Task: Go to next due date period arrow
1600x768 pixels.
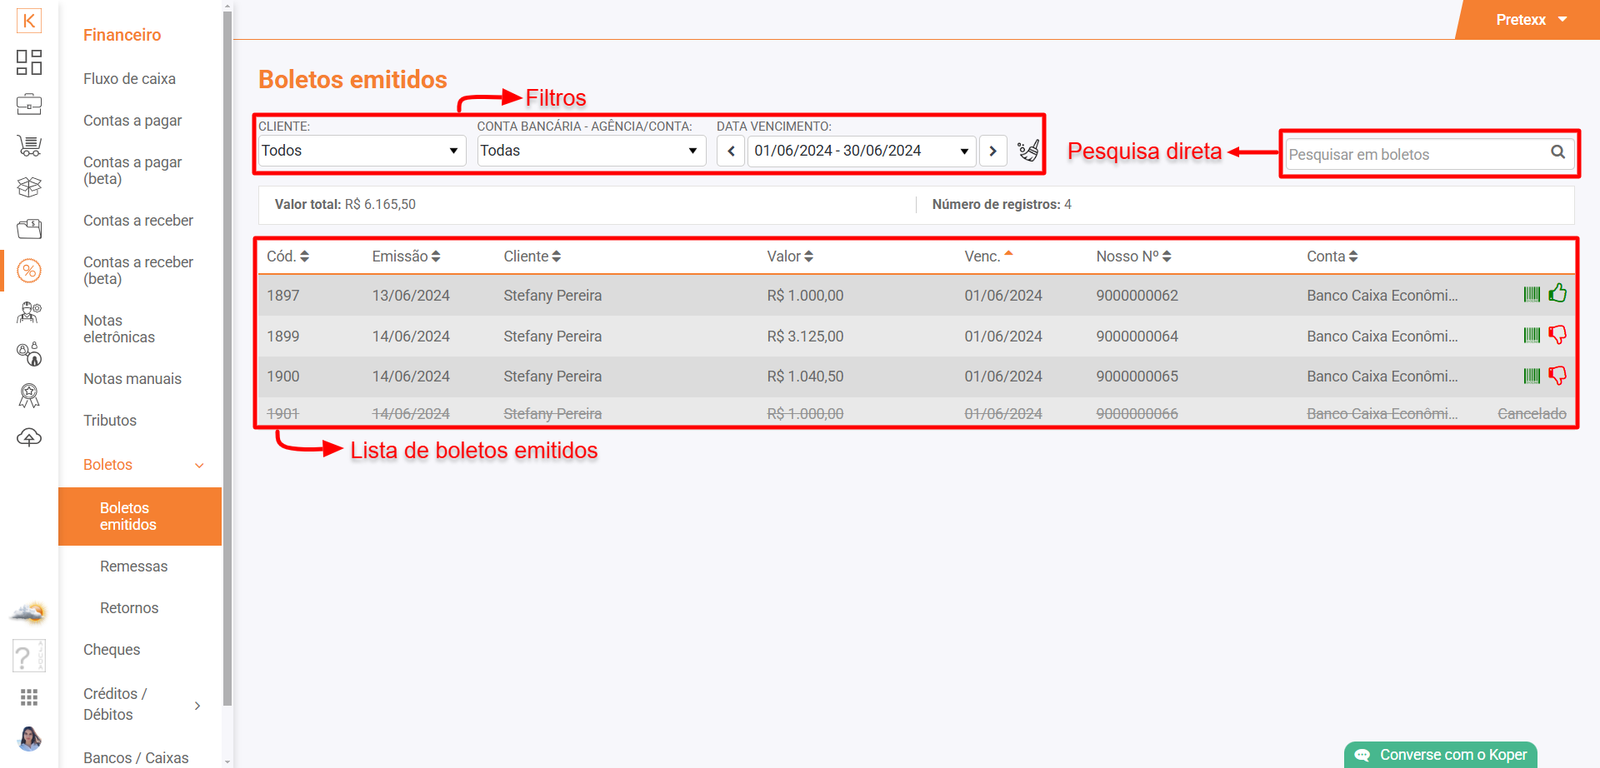Action: (992, 151)
